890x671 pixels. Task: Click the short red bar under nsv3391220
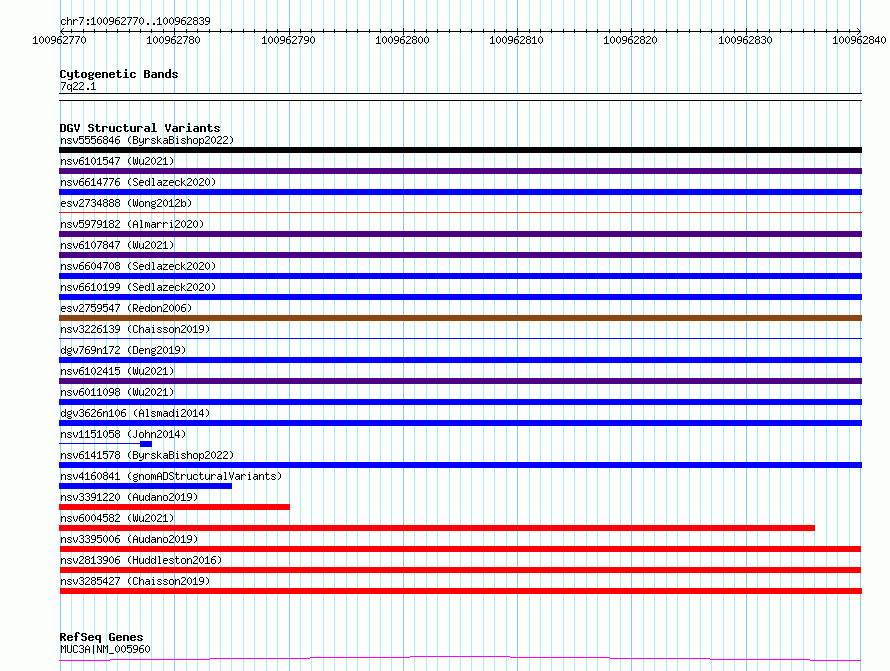coord(174,507)
